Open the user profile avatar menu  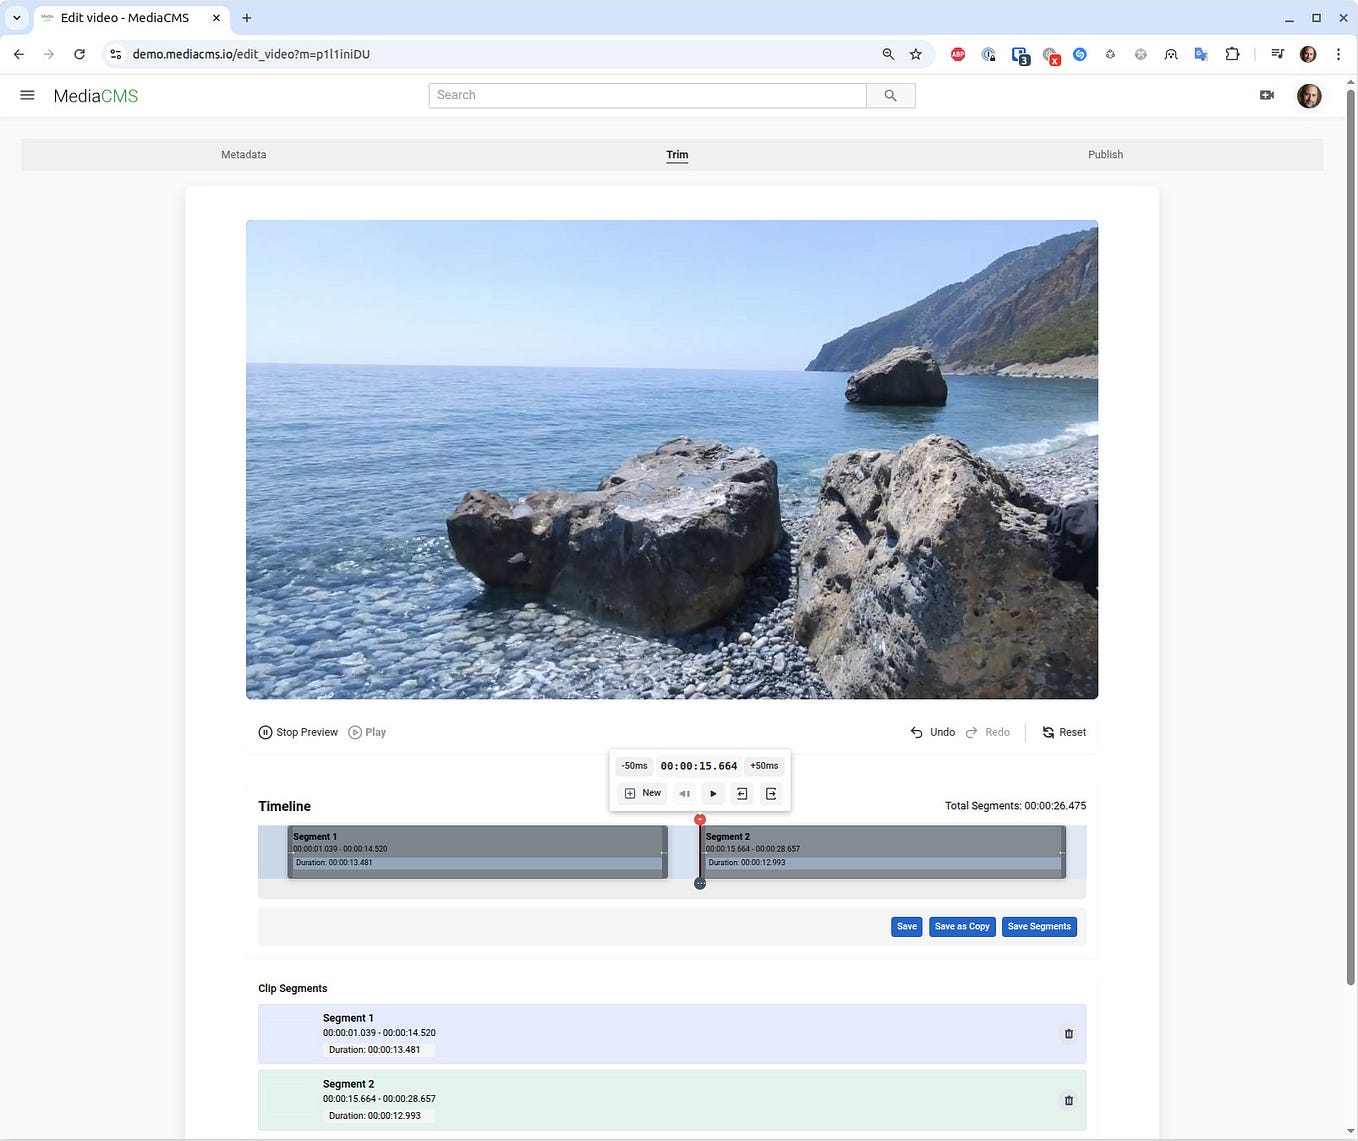click(x=1308, y=95)
